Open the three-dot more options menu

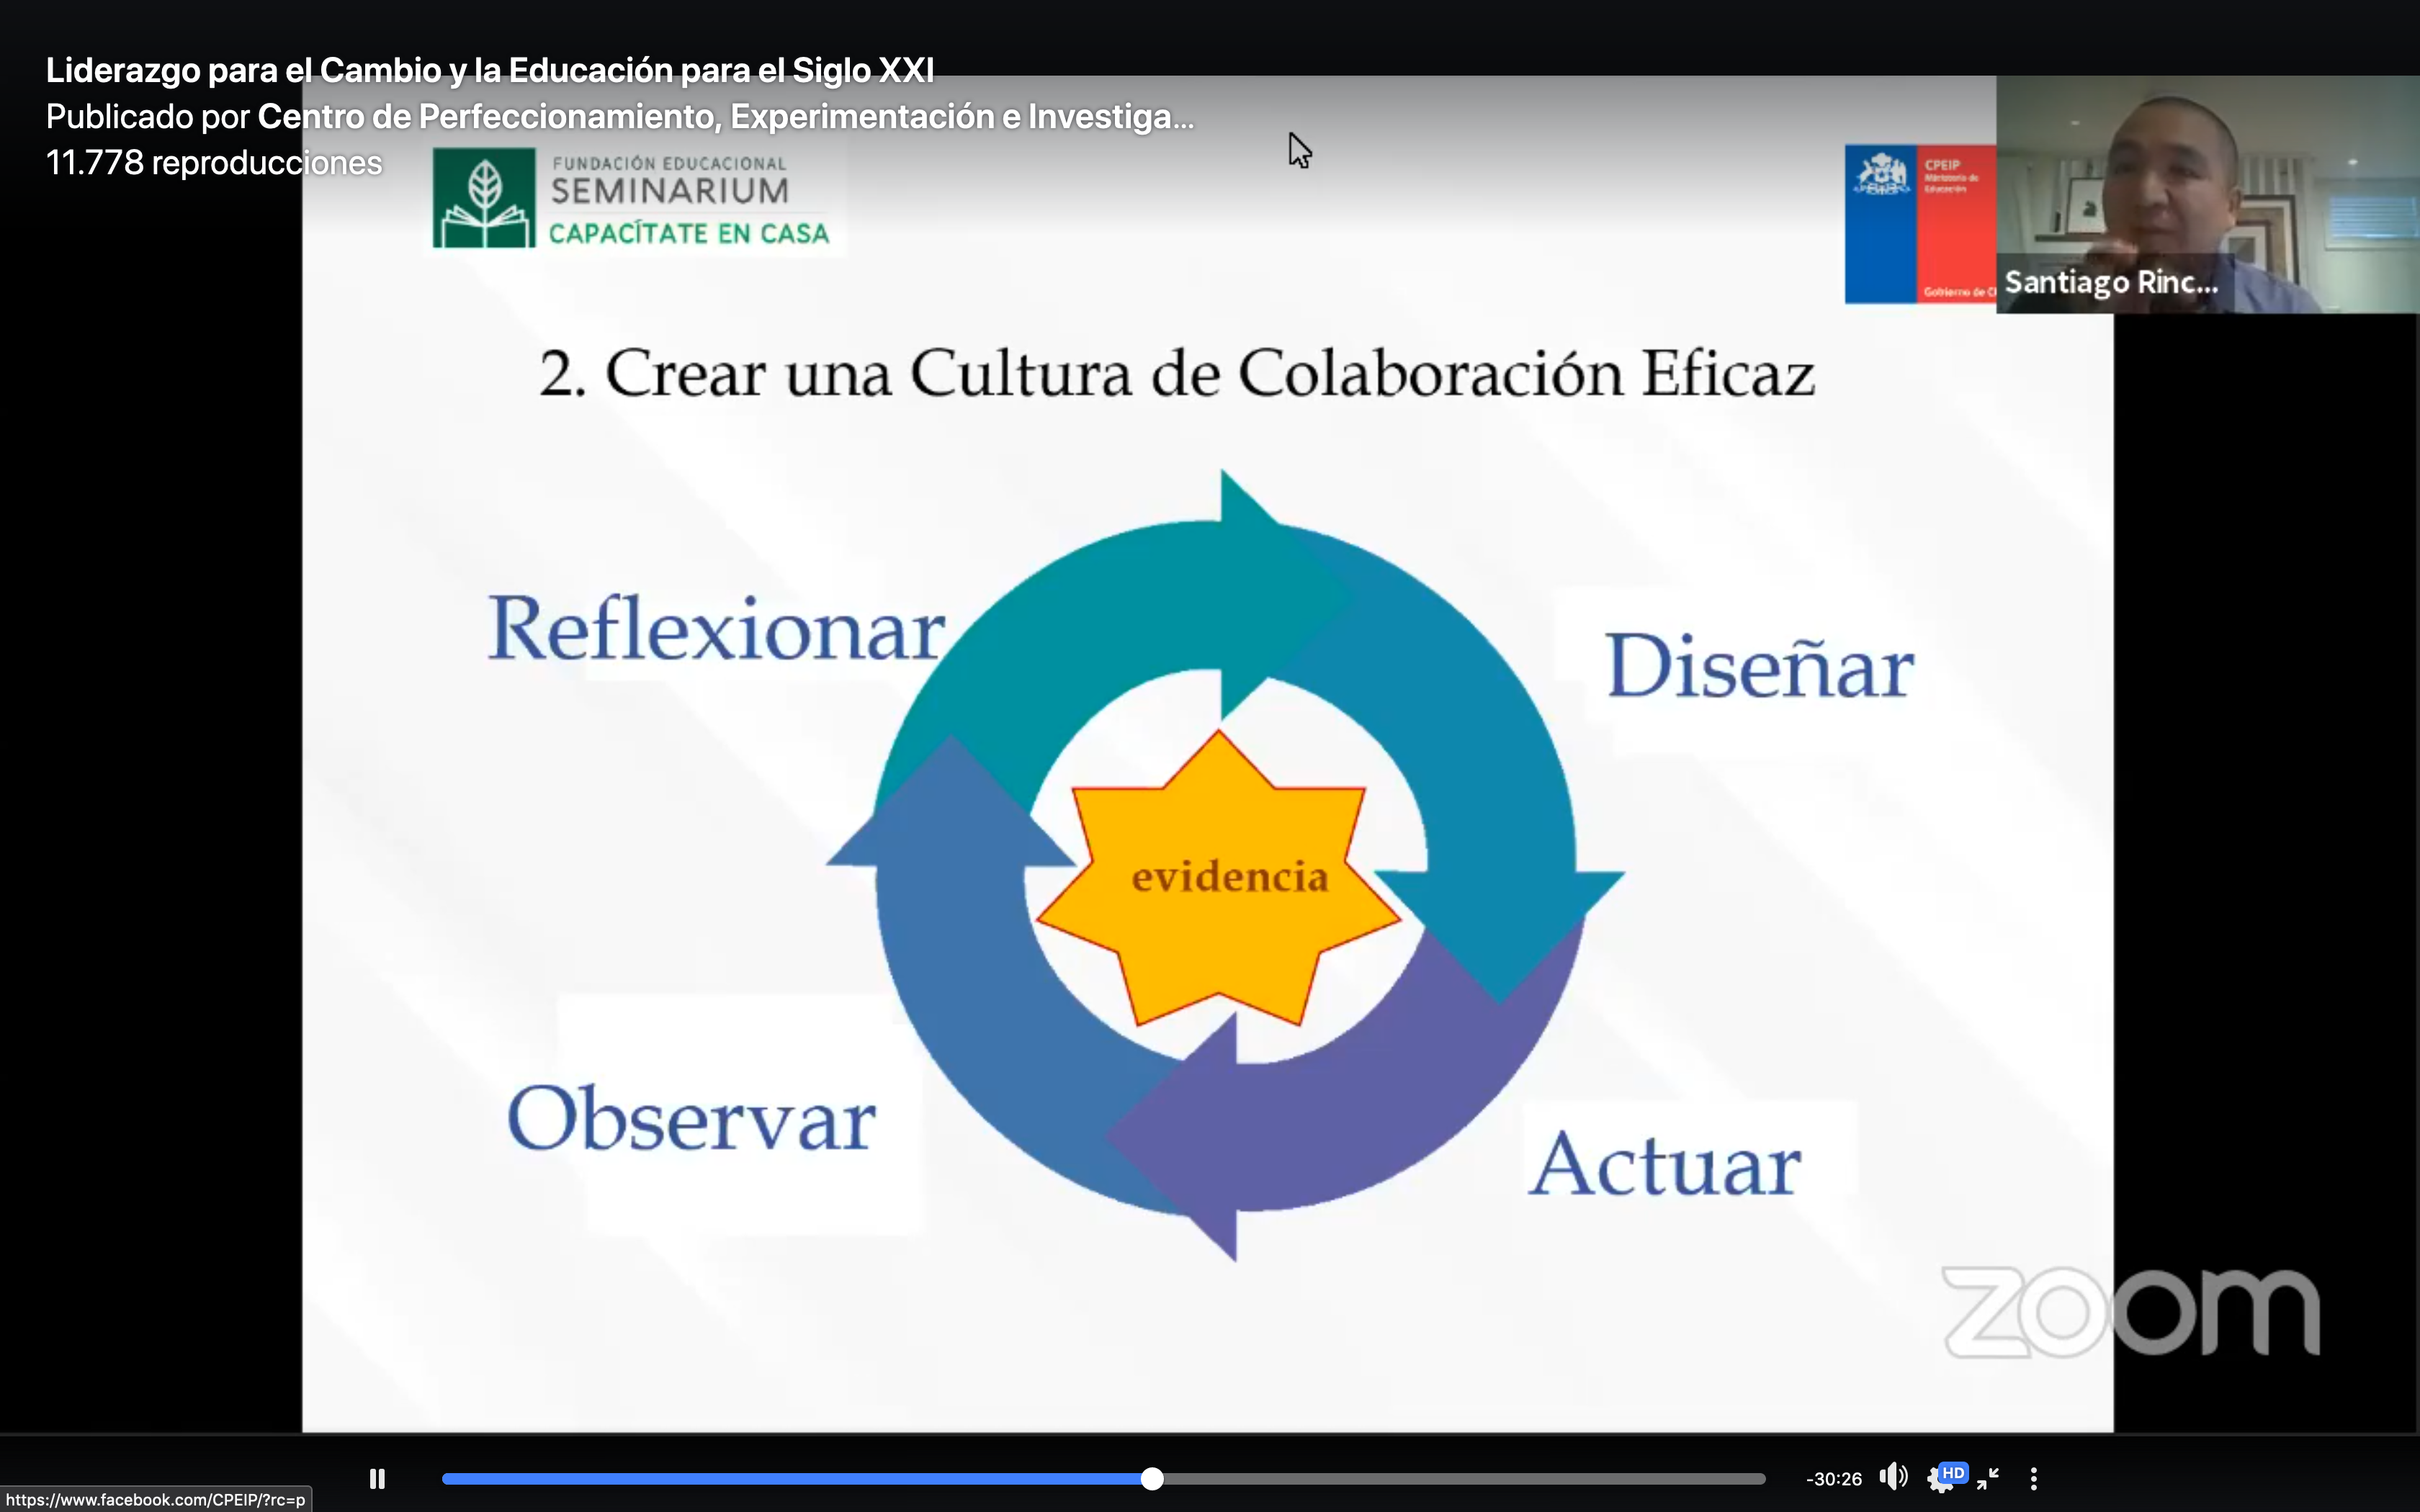[2033, 1478]
